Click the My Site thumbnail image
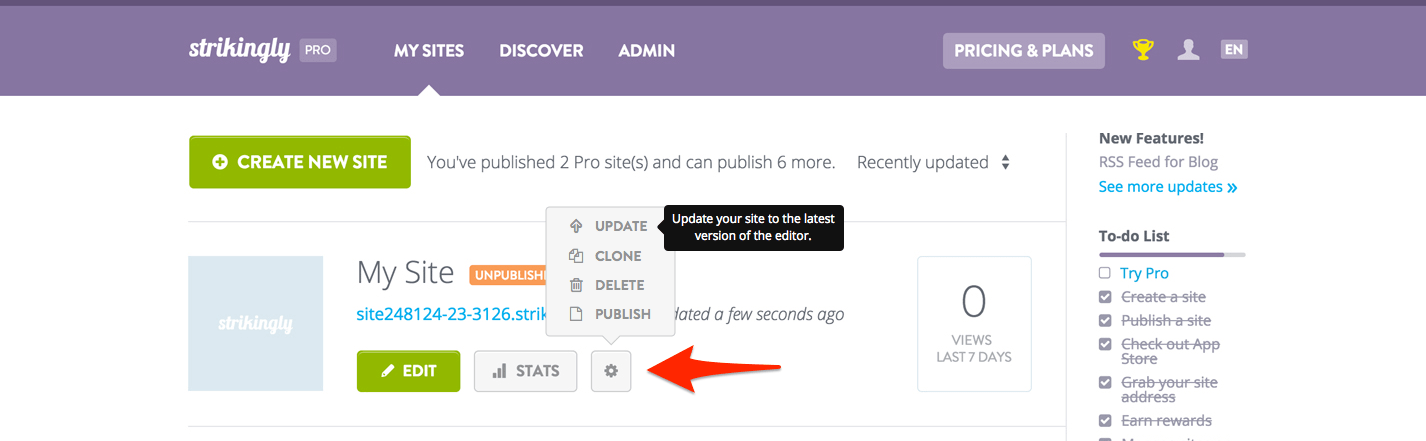The width and height of the screenshot is (1426, 441). (255, 323)
